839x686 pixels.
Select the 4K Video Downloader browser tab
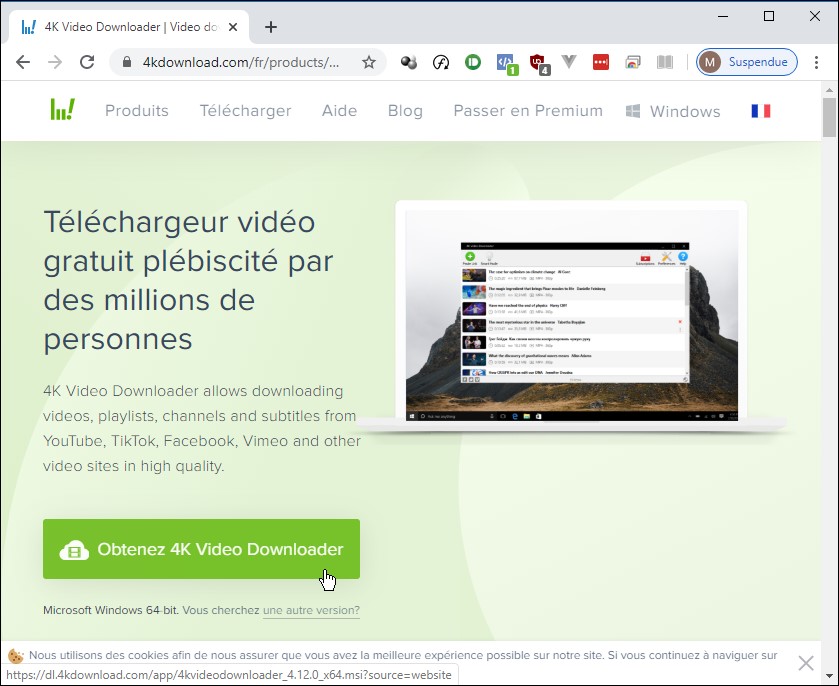128,27
